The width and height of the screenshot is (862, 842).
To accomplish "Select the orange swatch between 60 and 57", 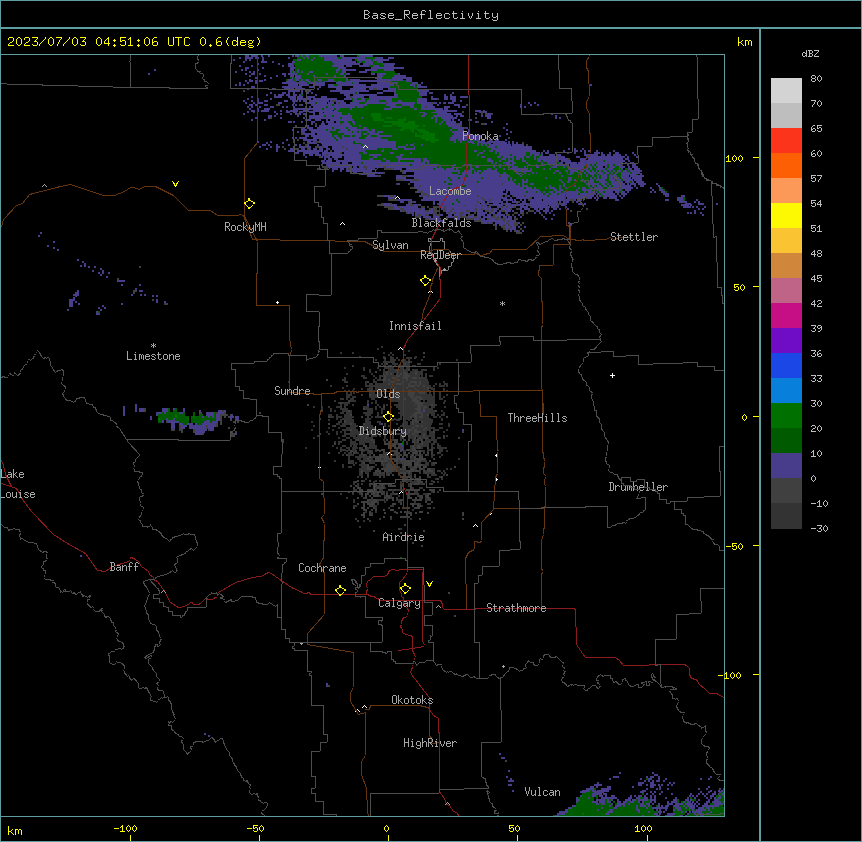I will [x=786, y=165].
